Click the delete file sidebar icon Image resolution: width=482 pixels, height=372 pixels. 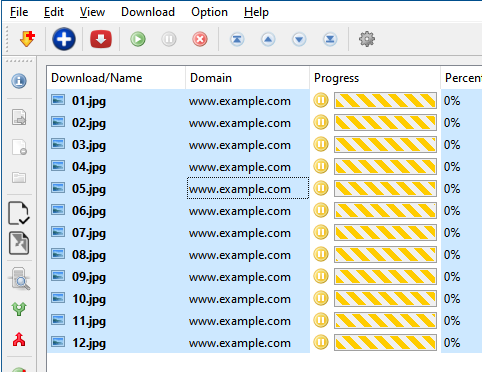(19, 147)
